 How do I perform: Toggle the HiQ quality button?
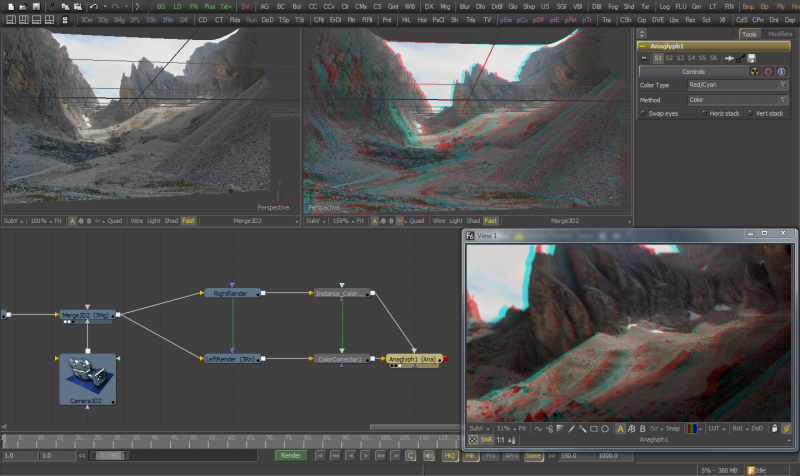pyautogui.click(x=449, y=456)
